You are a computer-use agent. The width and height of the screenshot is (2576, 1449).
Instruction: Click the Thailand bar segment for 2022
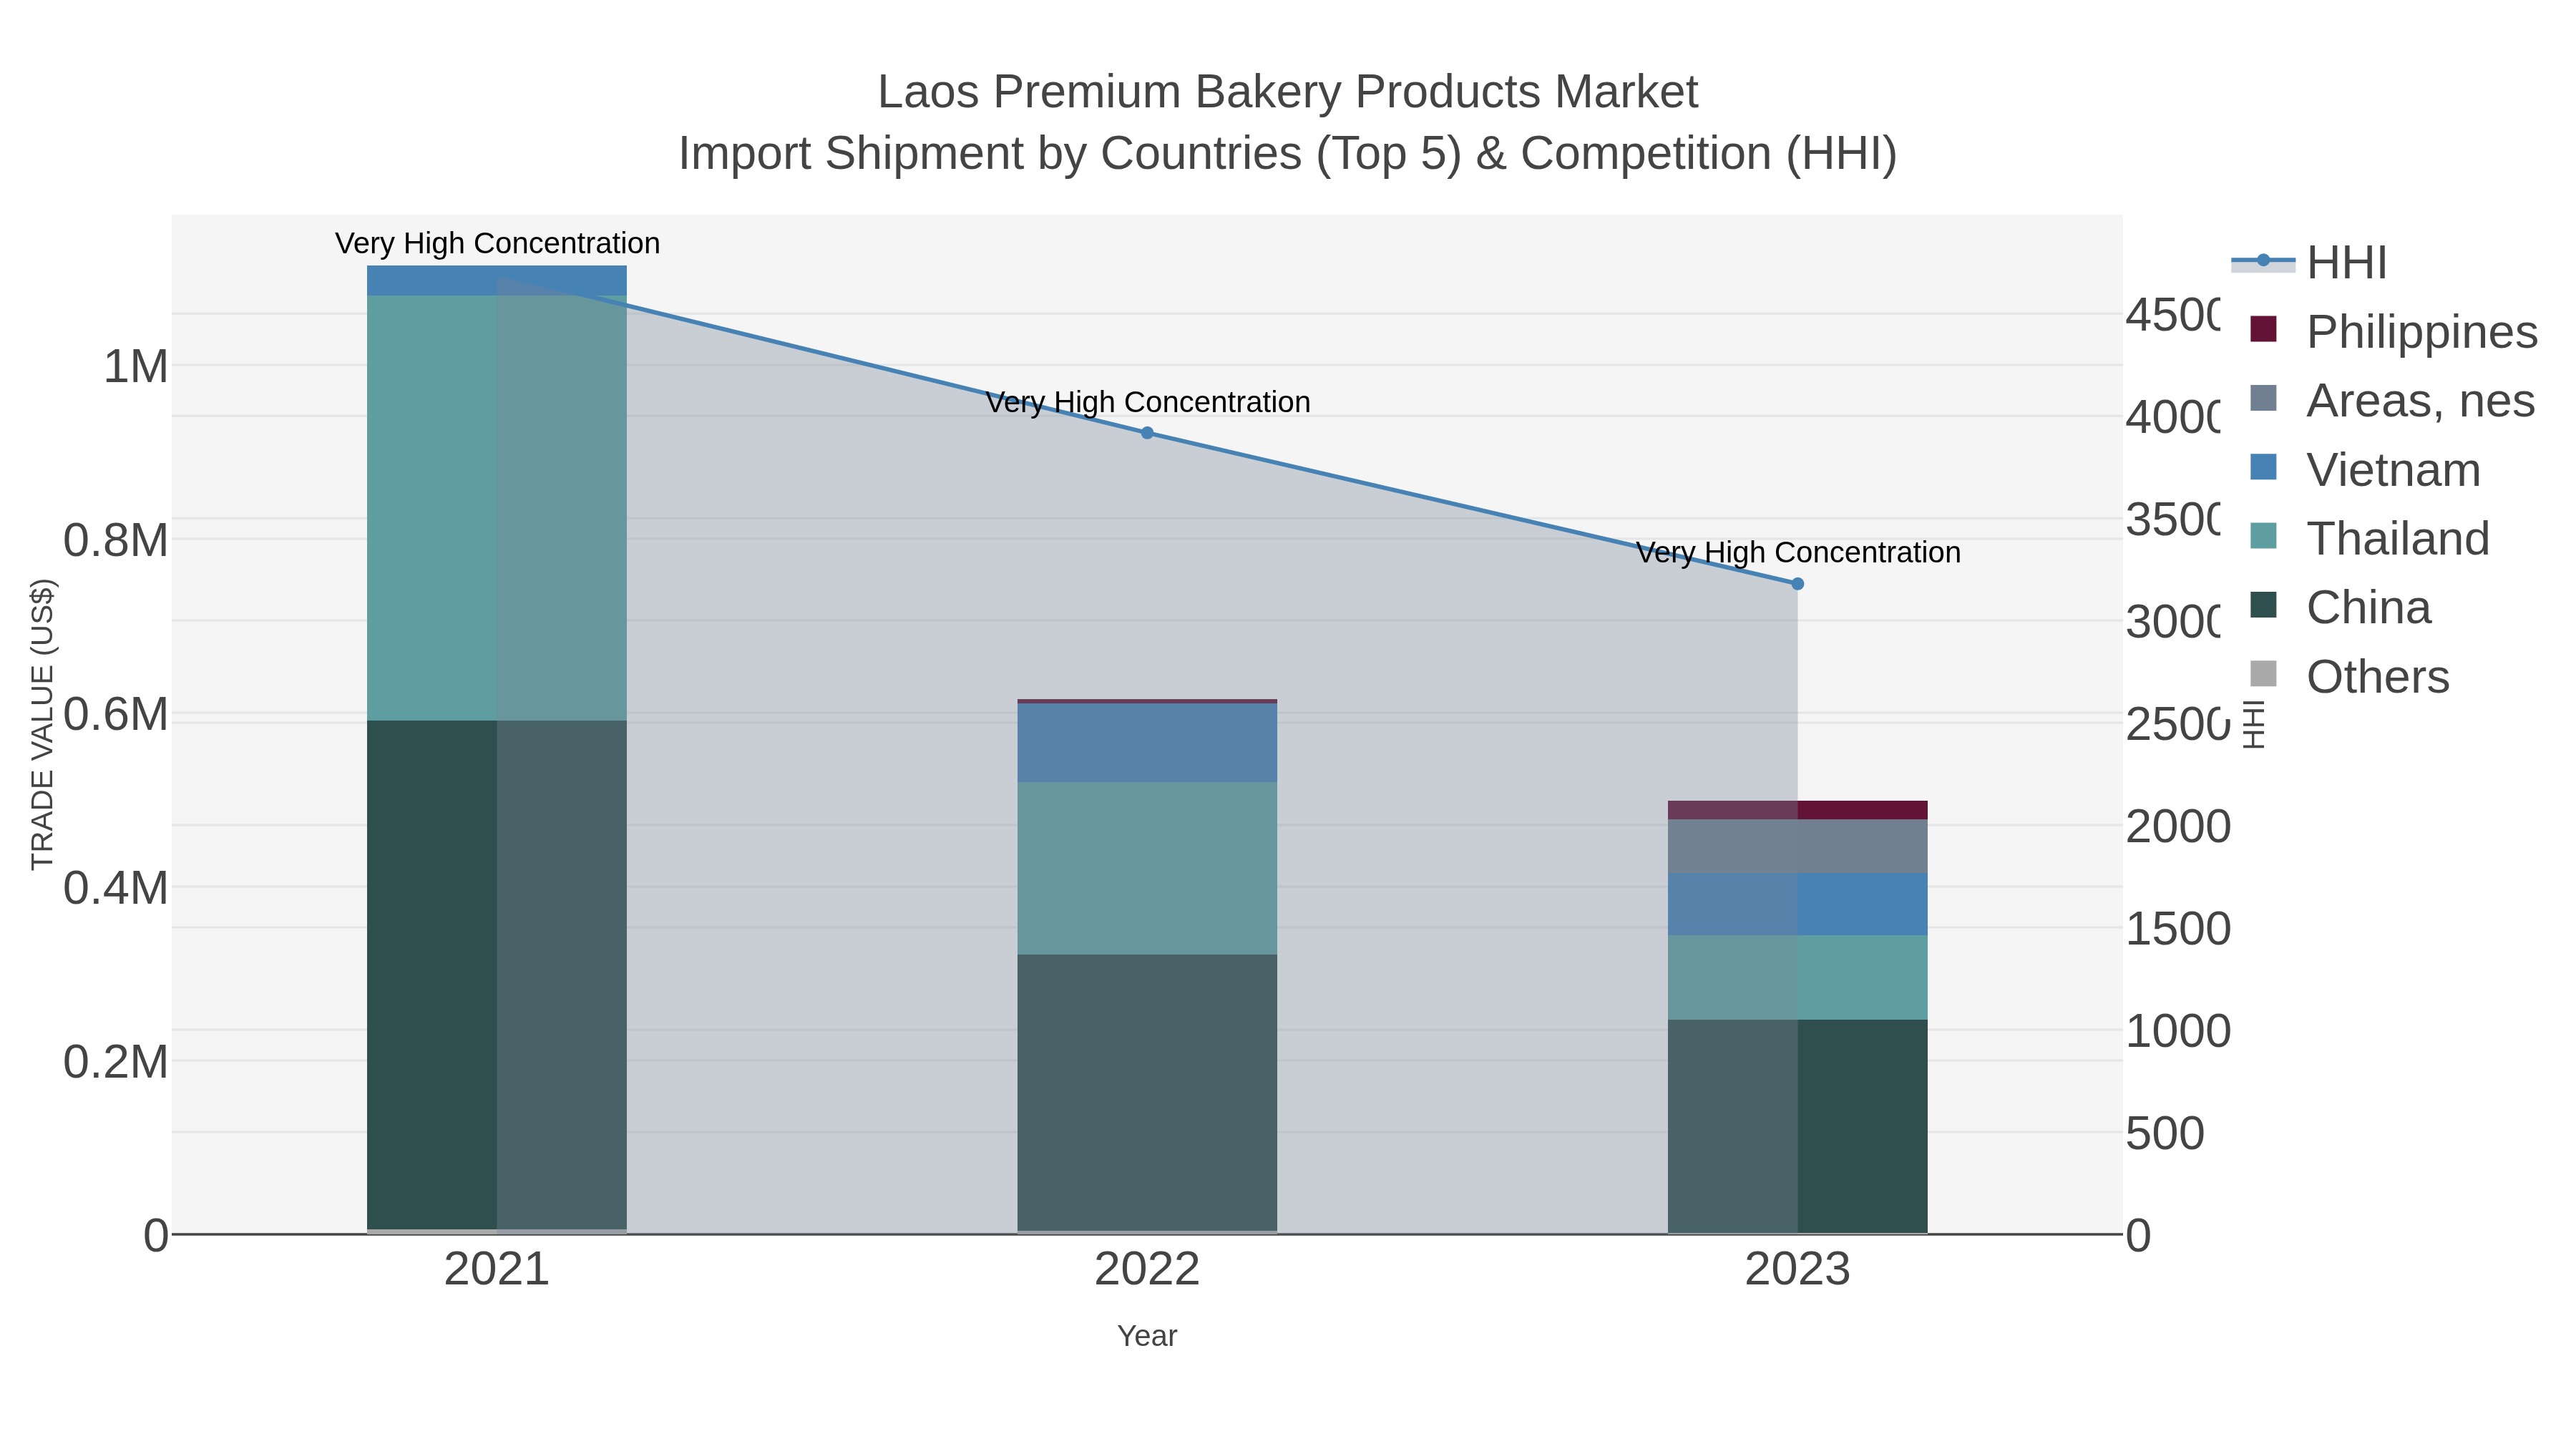[x=1147, y=869]
